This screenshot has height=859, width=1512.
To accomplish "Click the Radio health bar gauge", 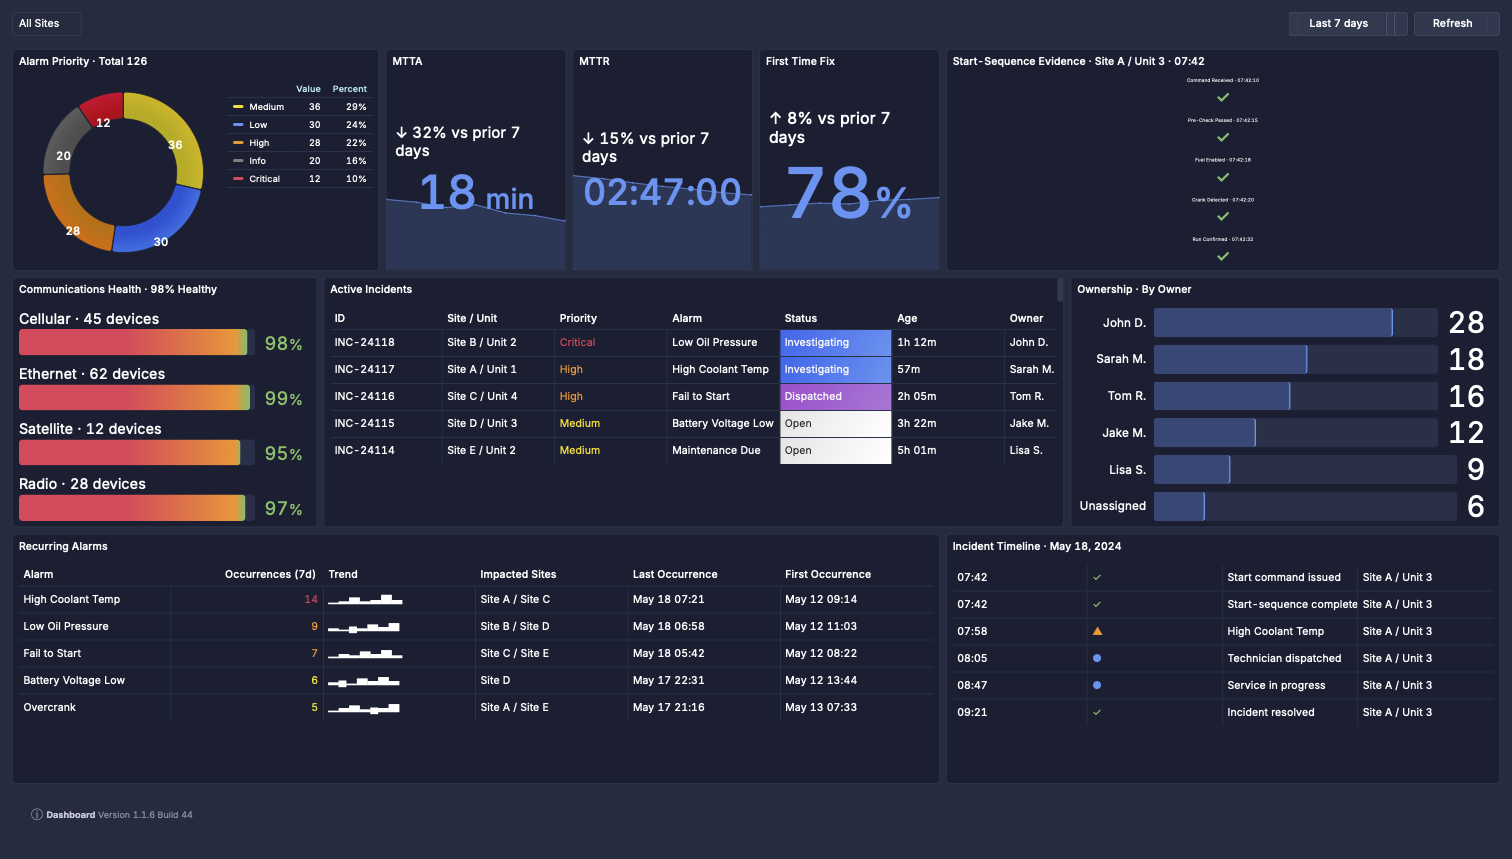I will (x=137, y=507).
